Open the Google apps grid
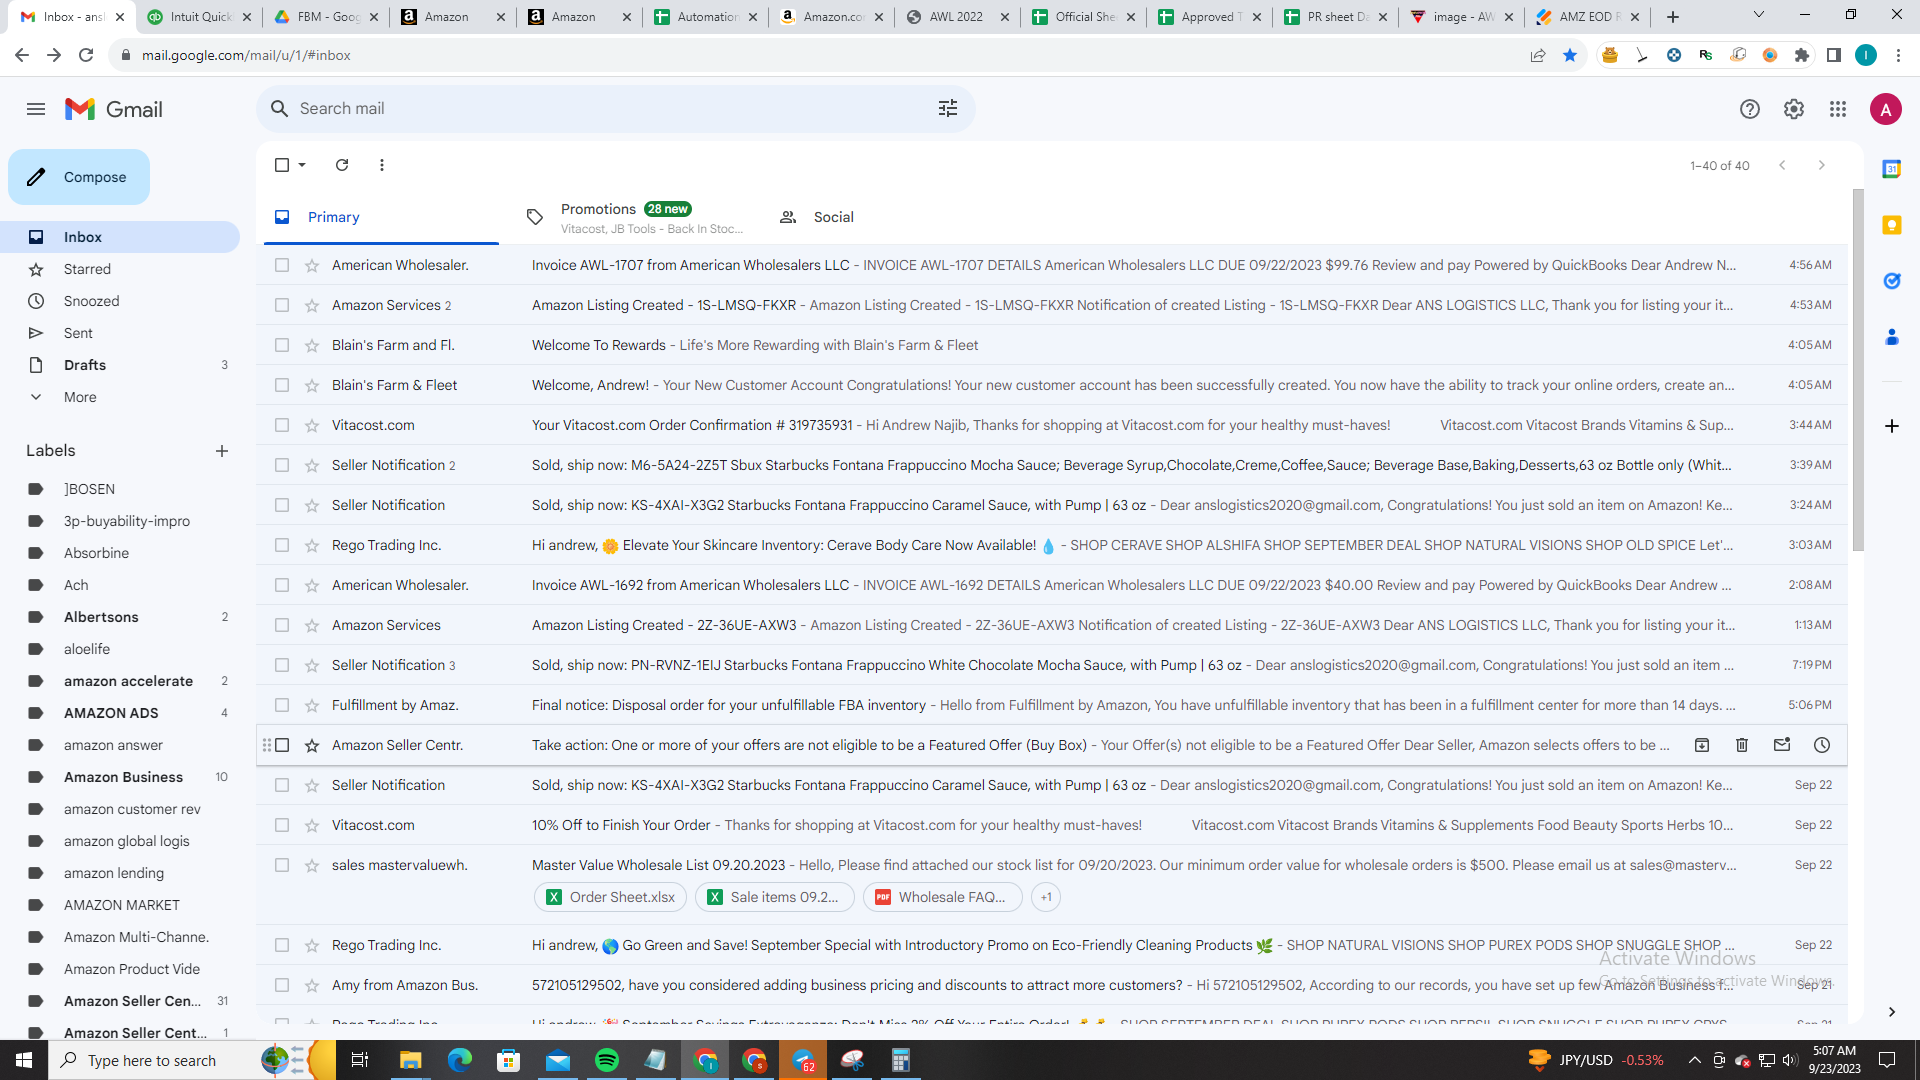Image resolution: width=1920 pixels, height=1080 pixels. 1838,109
